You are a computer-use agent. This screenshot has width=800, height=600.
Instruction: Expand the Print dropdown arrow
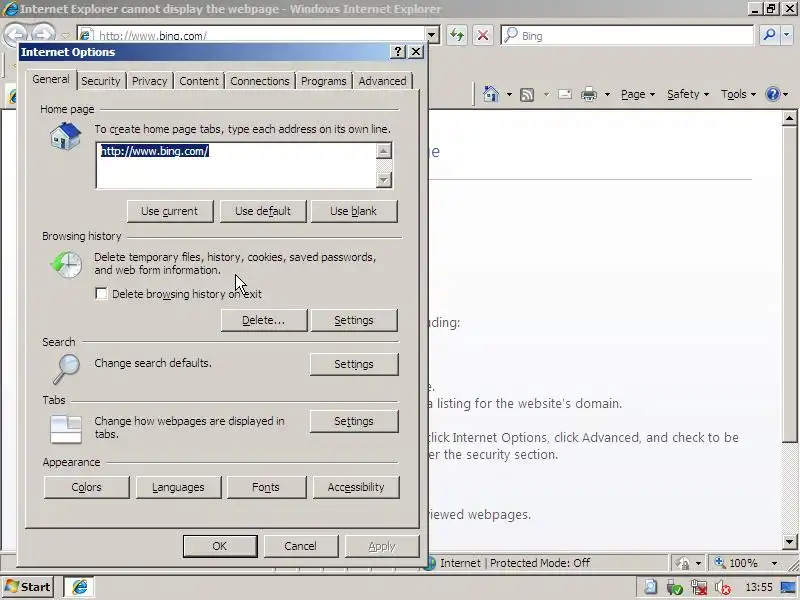click(607, 94)
